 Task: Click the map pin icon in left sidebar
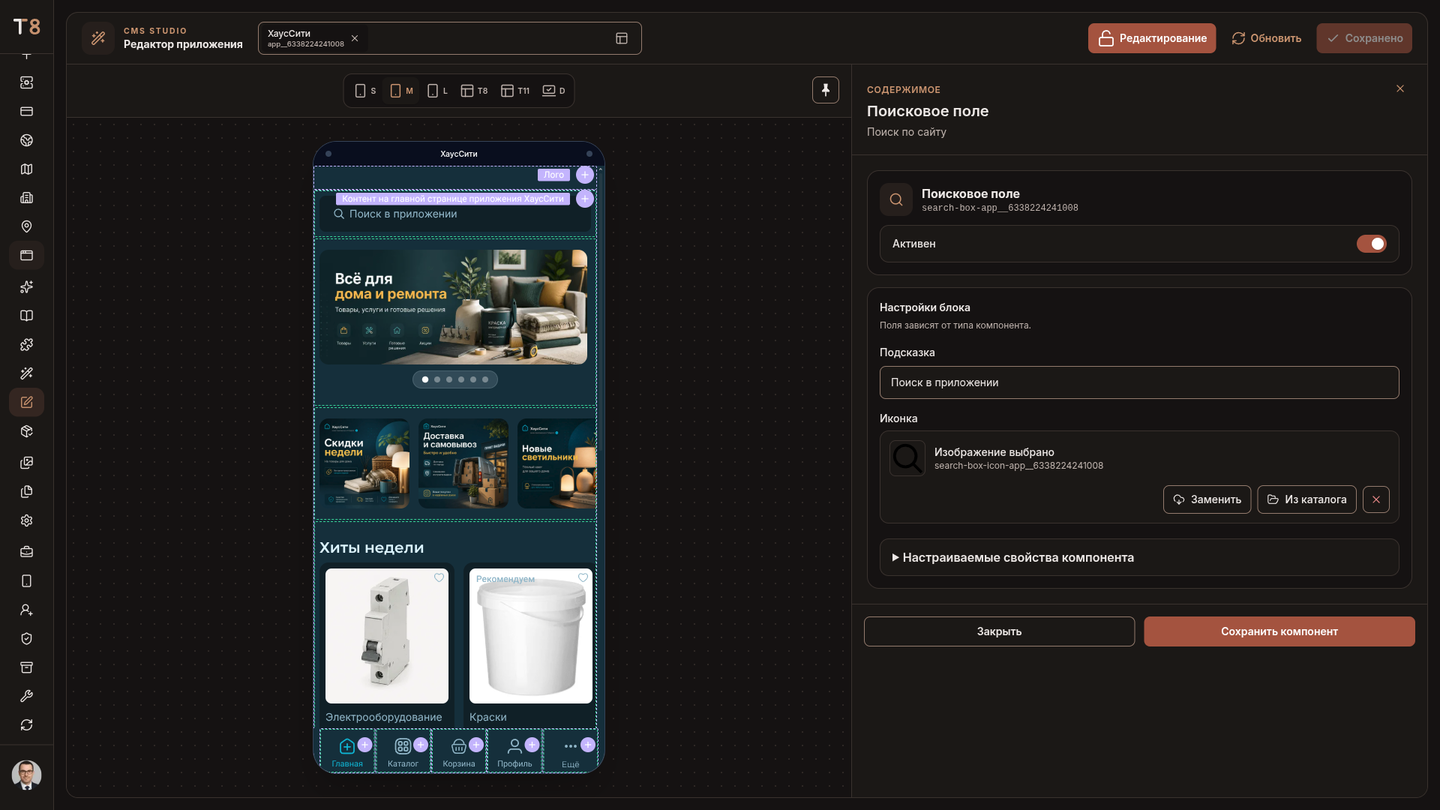(x=26, y=227)
